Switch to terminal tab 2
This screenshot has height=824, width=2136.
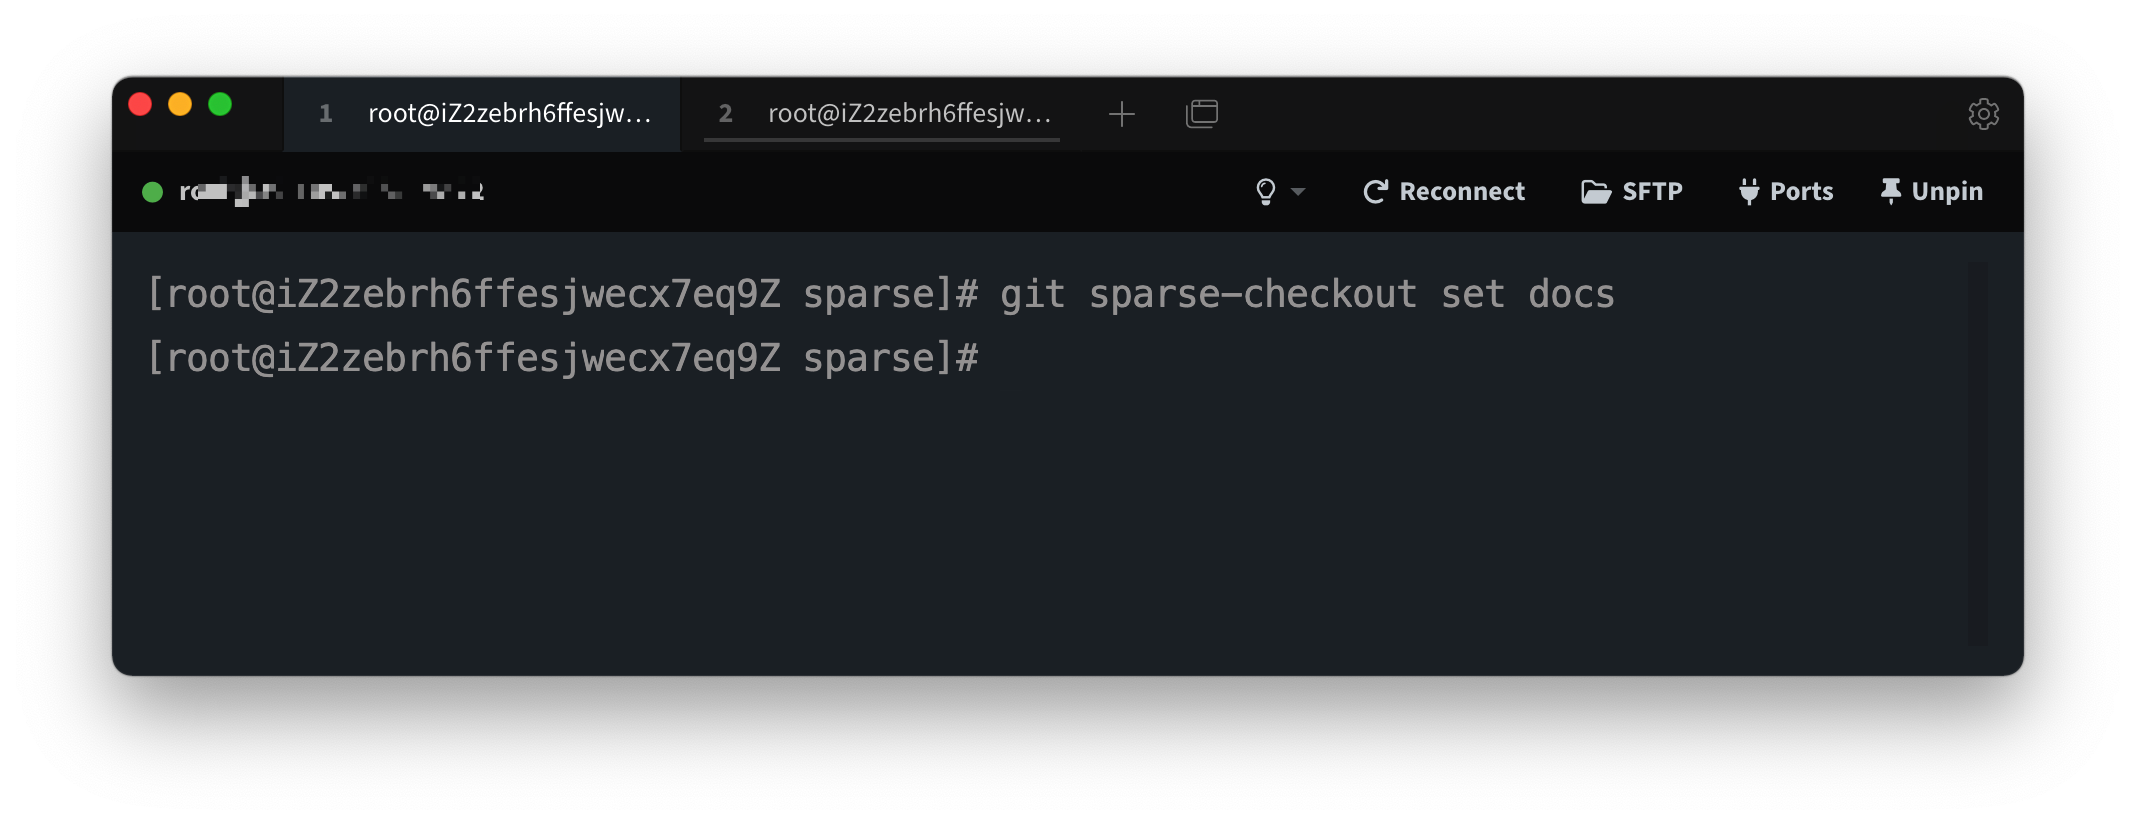coord(884,114)
